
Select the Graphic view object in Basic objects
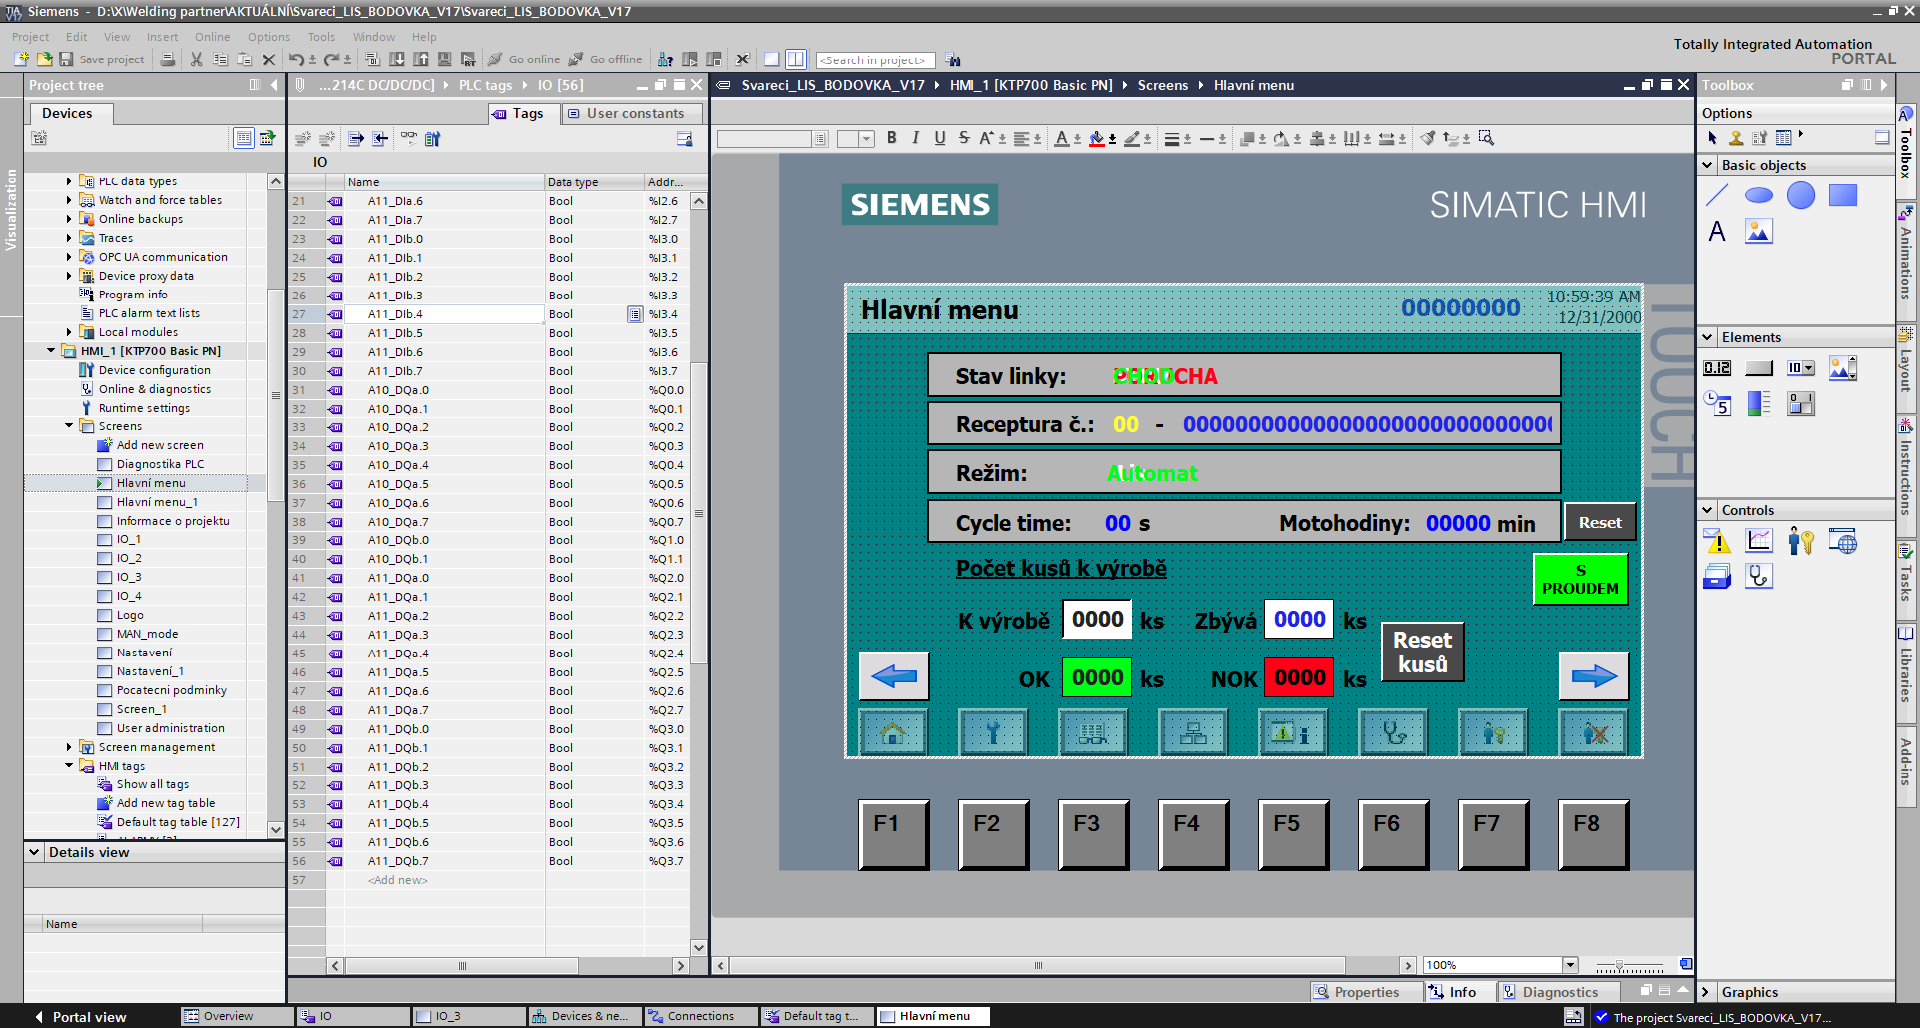[x=1759, y=232]
